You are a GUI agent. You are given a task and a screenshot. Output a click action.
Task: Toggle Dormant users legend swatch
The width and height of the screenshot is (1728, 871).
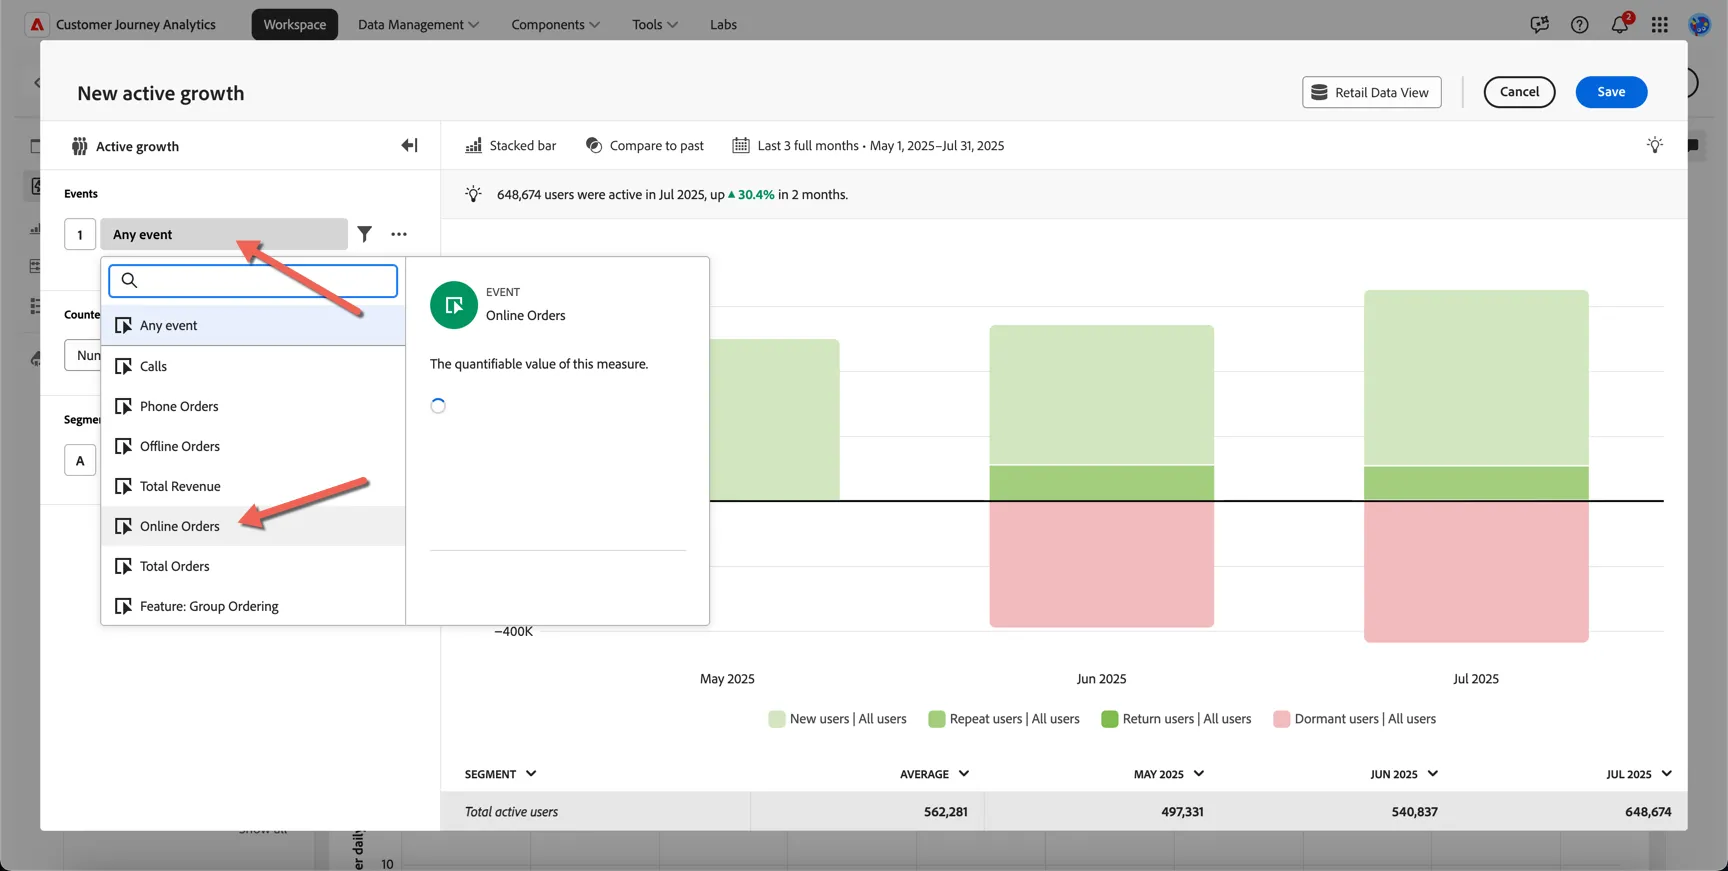coord(1281,719)
